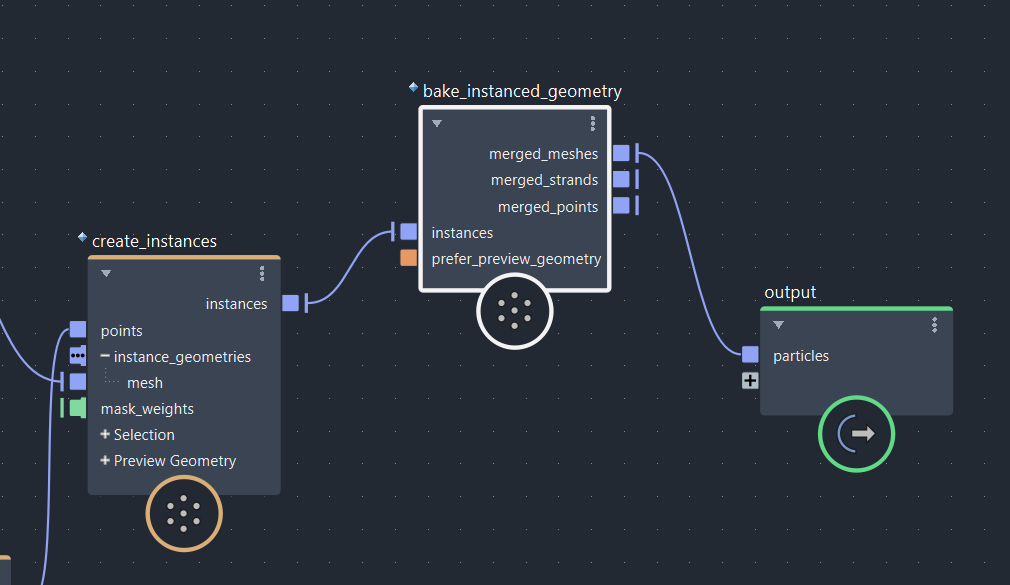Toggle the merged_points output socket
This screenshot has width=1010, height=585.
click(x=621, y=206)
